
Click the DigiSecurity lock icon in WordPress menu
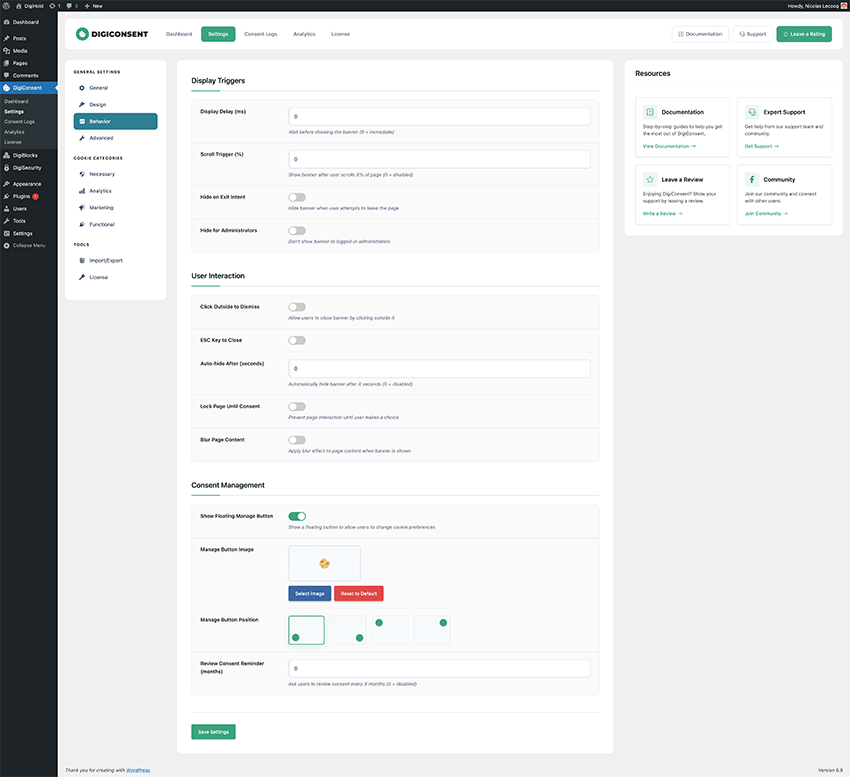[7, 168]
